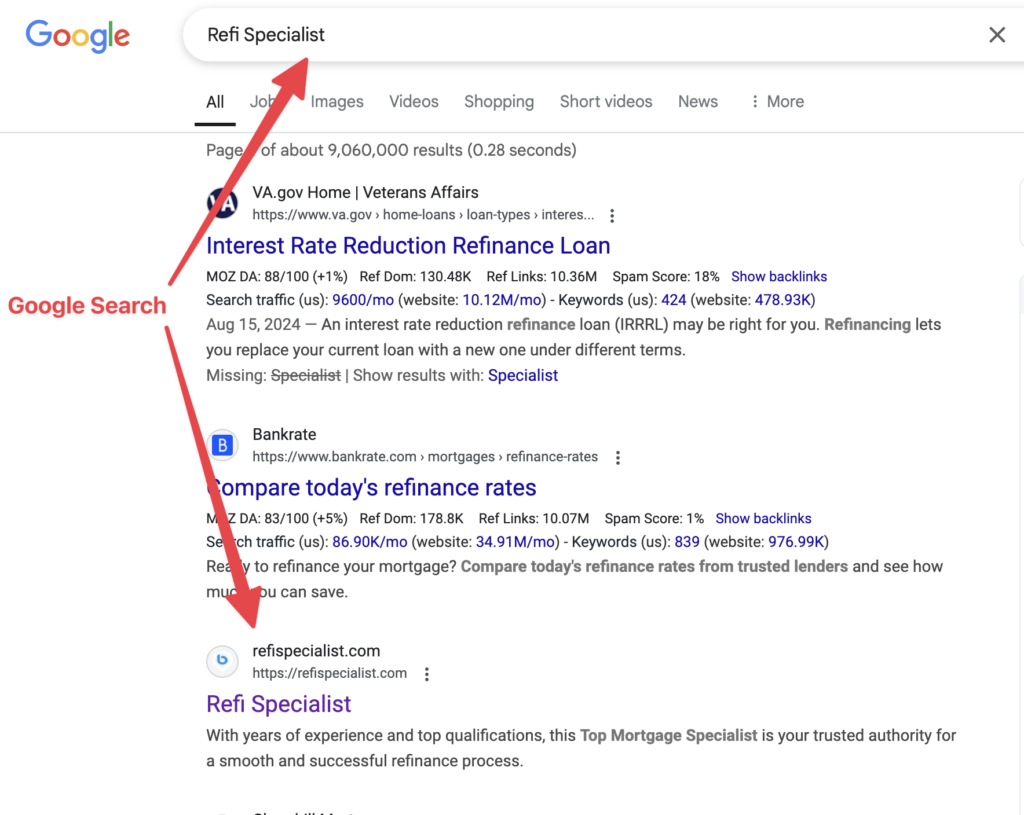Expand the More search filters menu

coord(777,101)
